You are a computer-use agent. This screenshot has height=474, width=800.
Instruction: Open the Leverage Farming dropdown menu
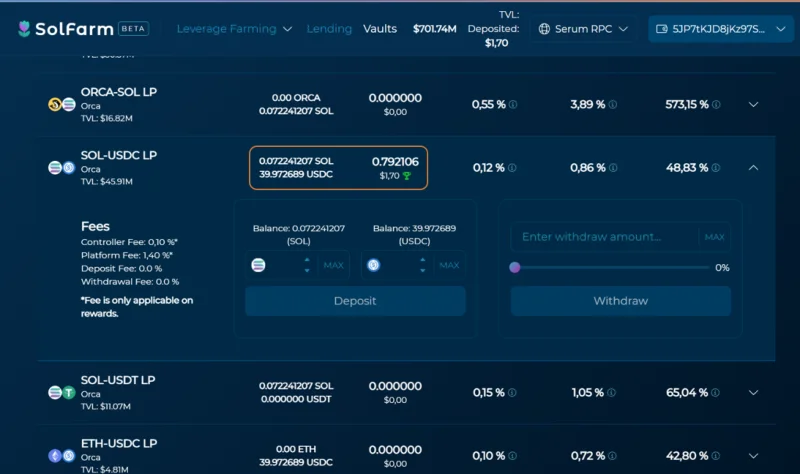[x=234, y=29]
